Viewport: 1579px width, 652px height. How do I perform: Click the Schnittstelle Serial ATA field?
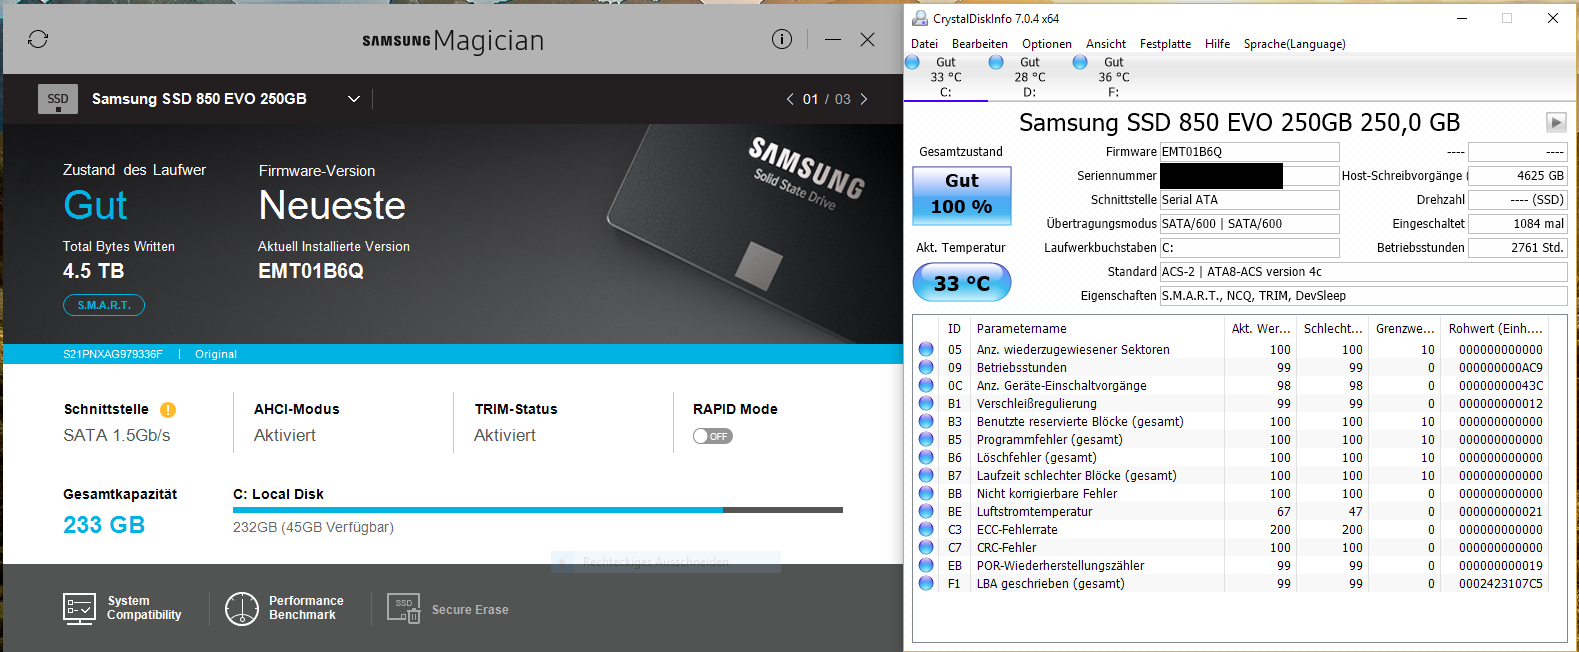(1249, 200)
